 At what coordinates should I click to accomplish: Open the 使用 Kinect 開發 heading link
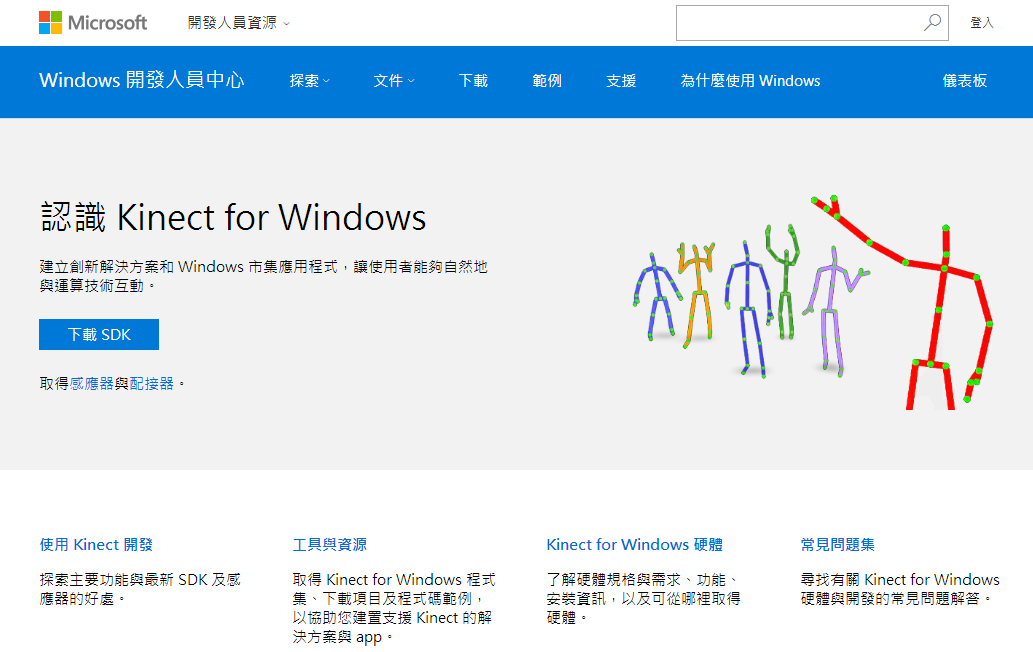96,545
